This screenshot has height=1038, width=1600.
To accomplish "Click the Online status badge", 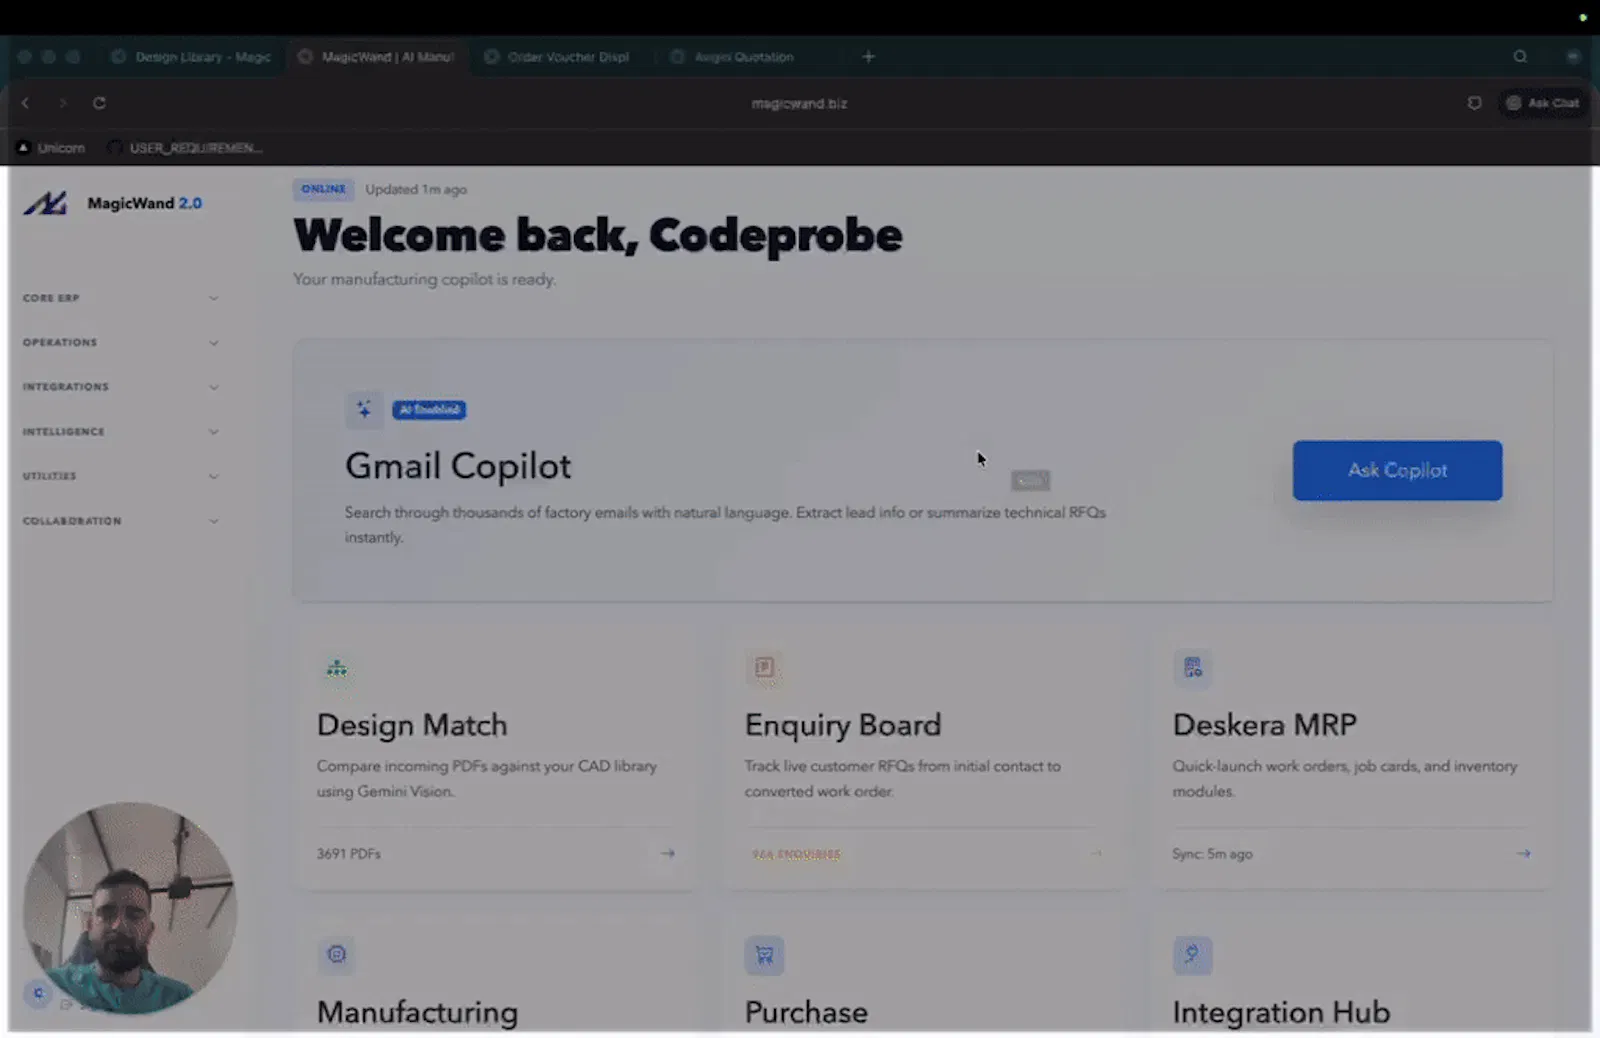I will pyautogui.click(x=323, y=189).
